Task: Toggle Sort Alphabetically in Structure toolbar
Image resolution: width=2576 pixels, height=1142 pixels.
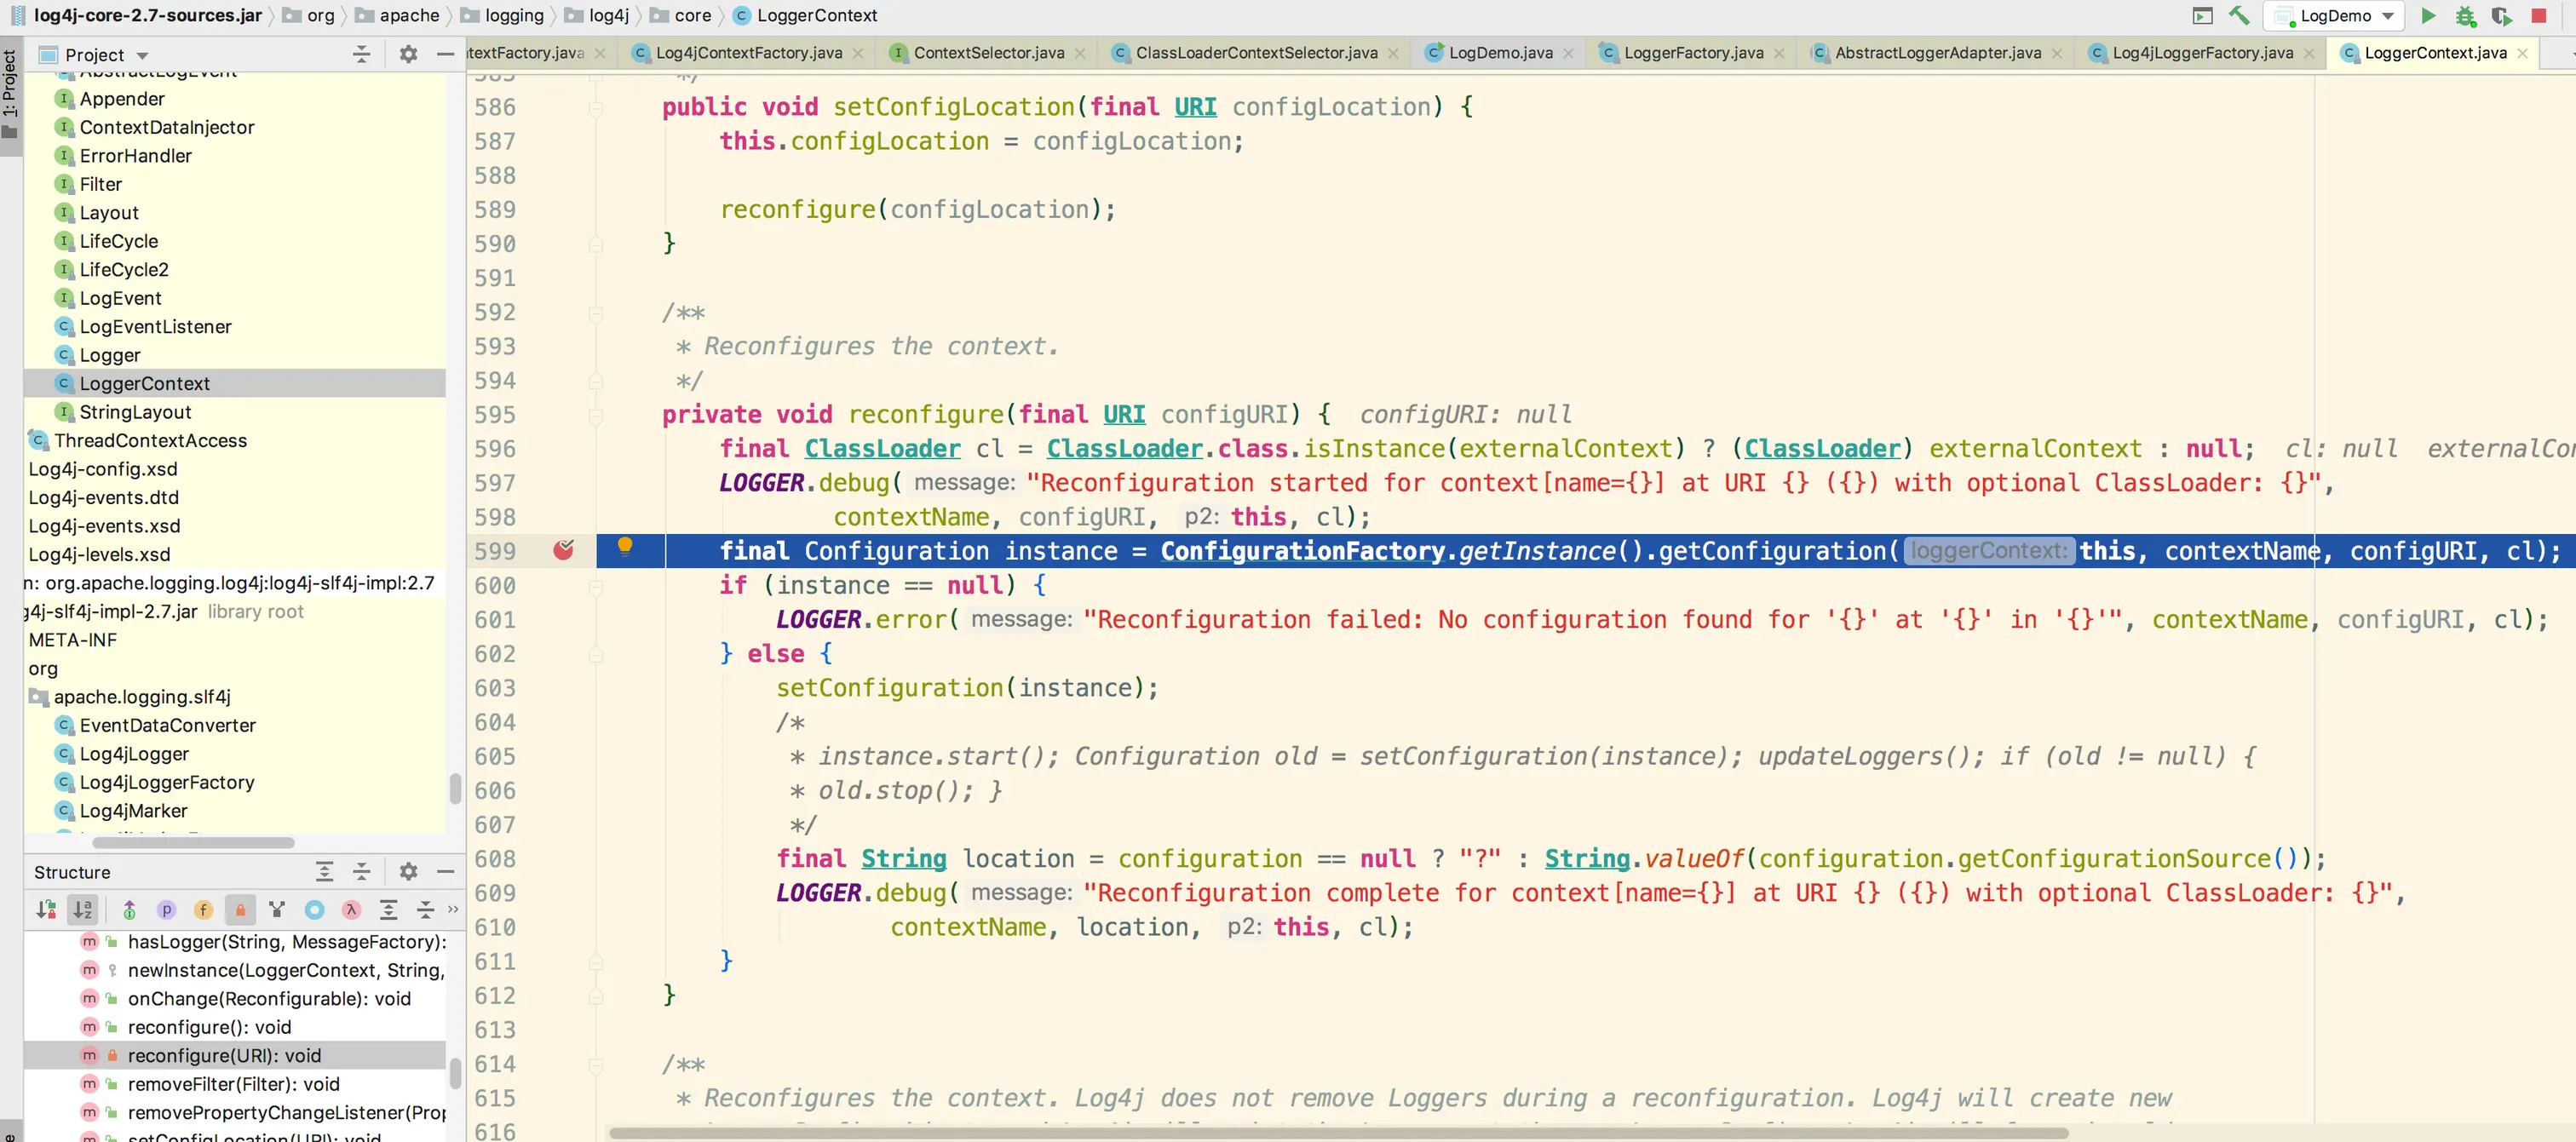Action: tap(82, 909)
